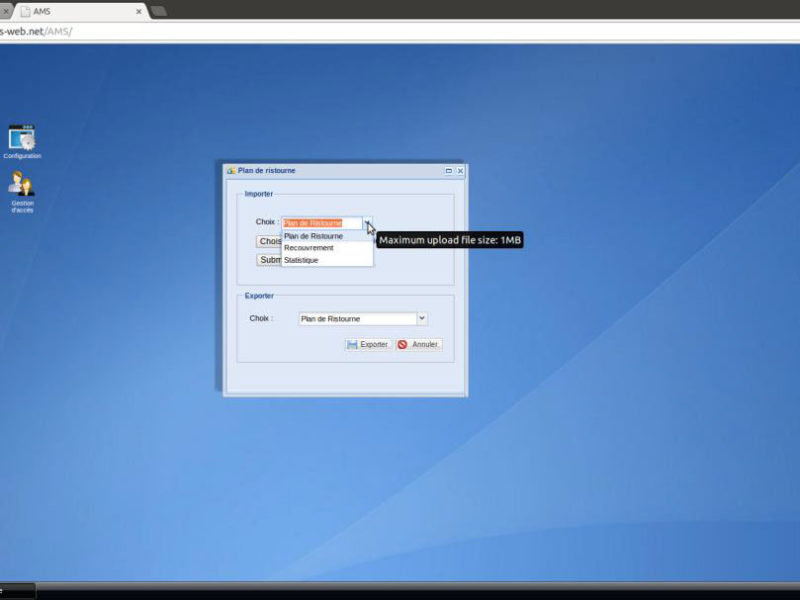Screen dimensions: 800x600
Task: Close the Plan de ristourne window
Action: (x=460, y=171)
